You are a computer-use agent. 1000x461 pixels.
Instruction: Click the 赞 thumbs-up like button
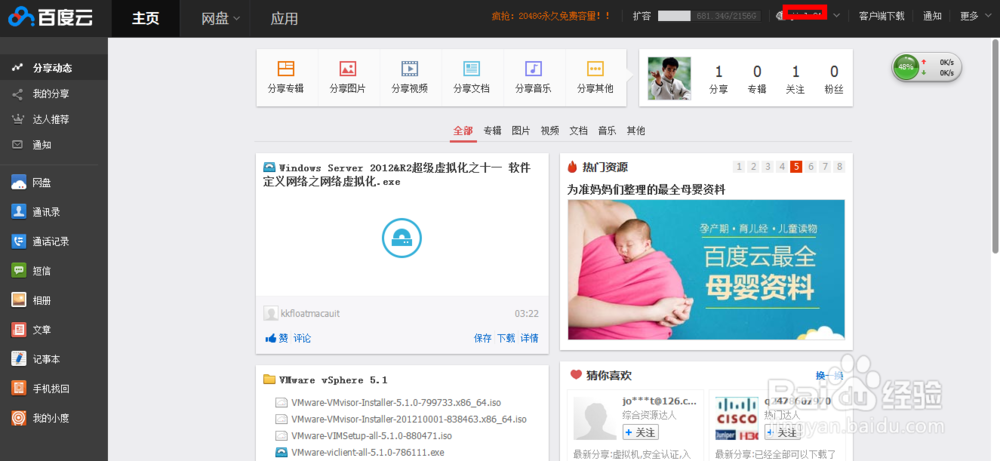click(x=277, y=338)
